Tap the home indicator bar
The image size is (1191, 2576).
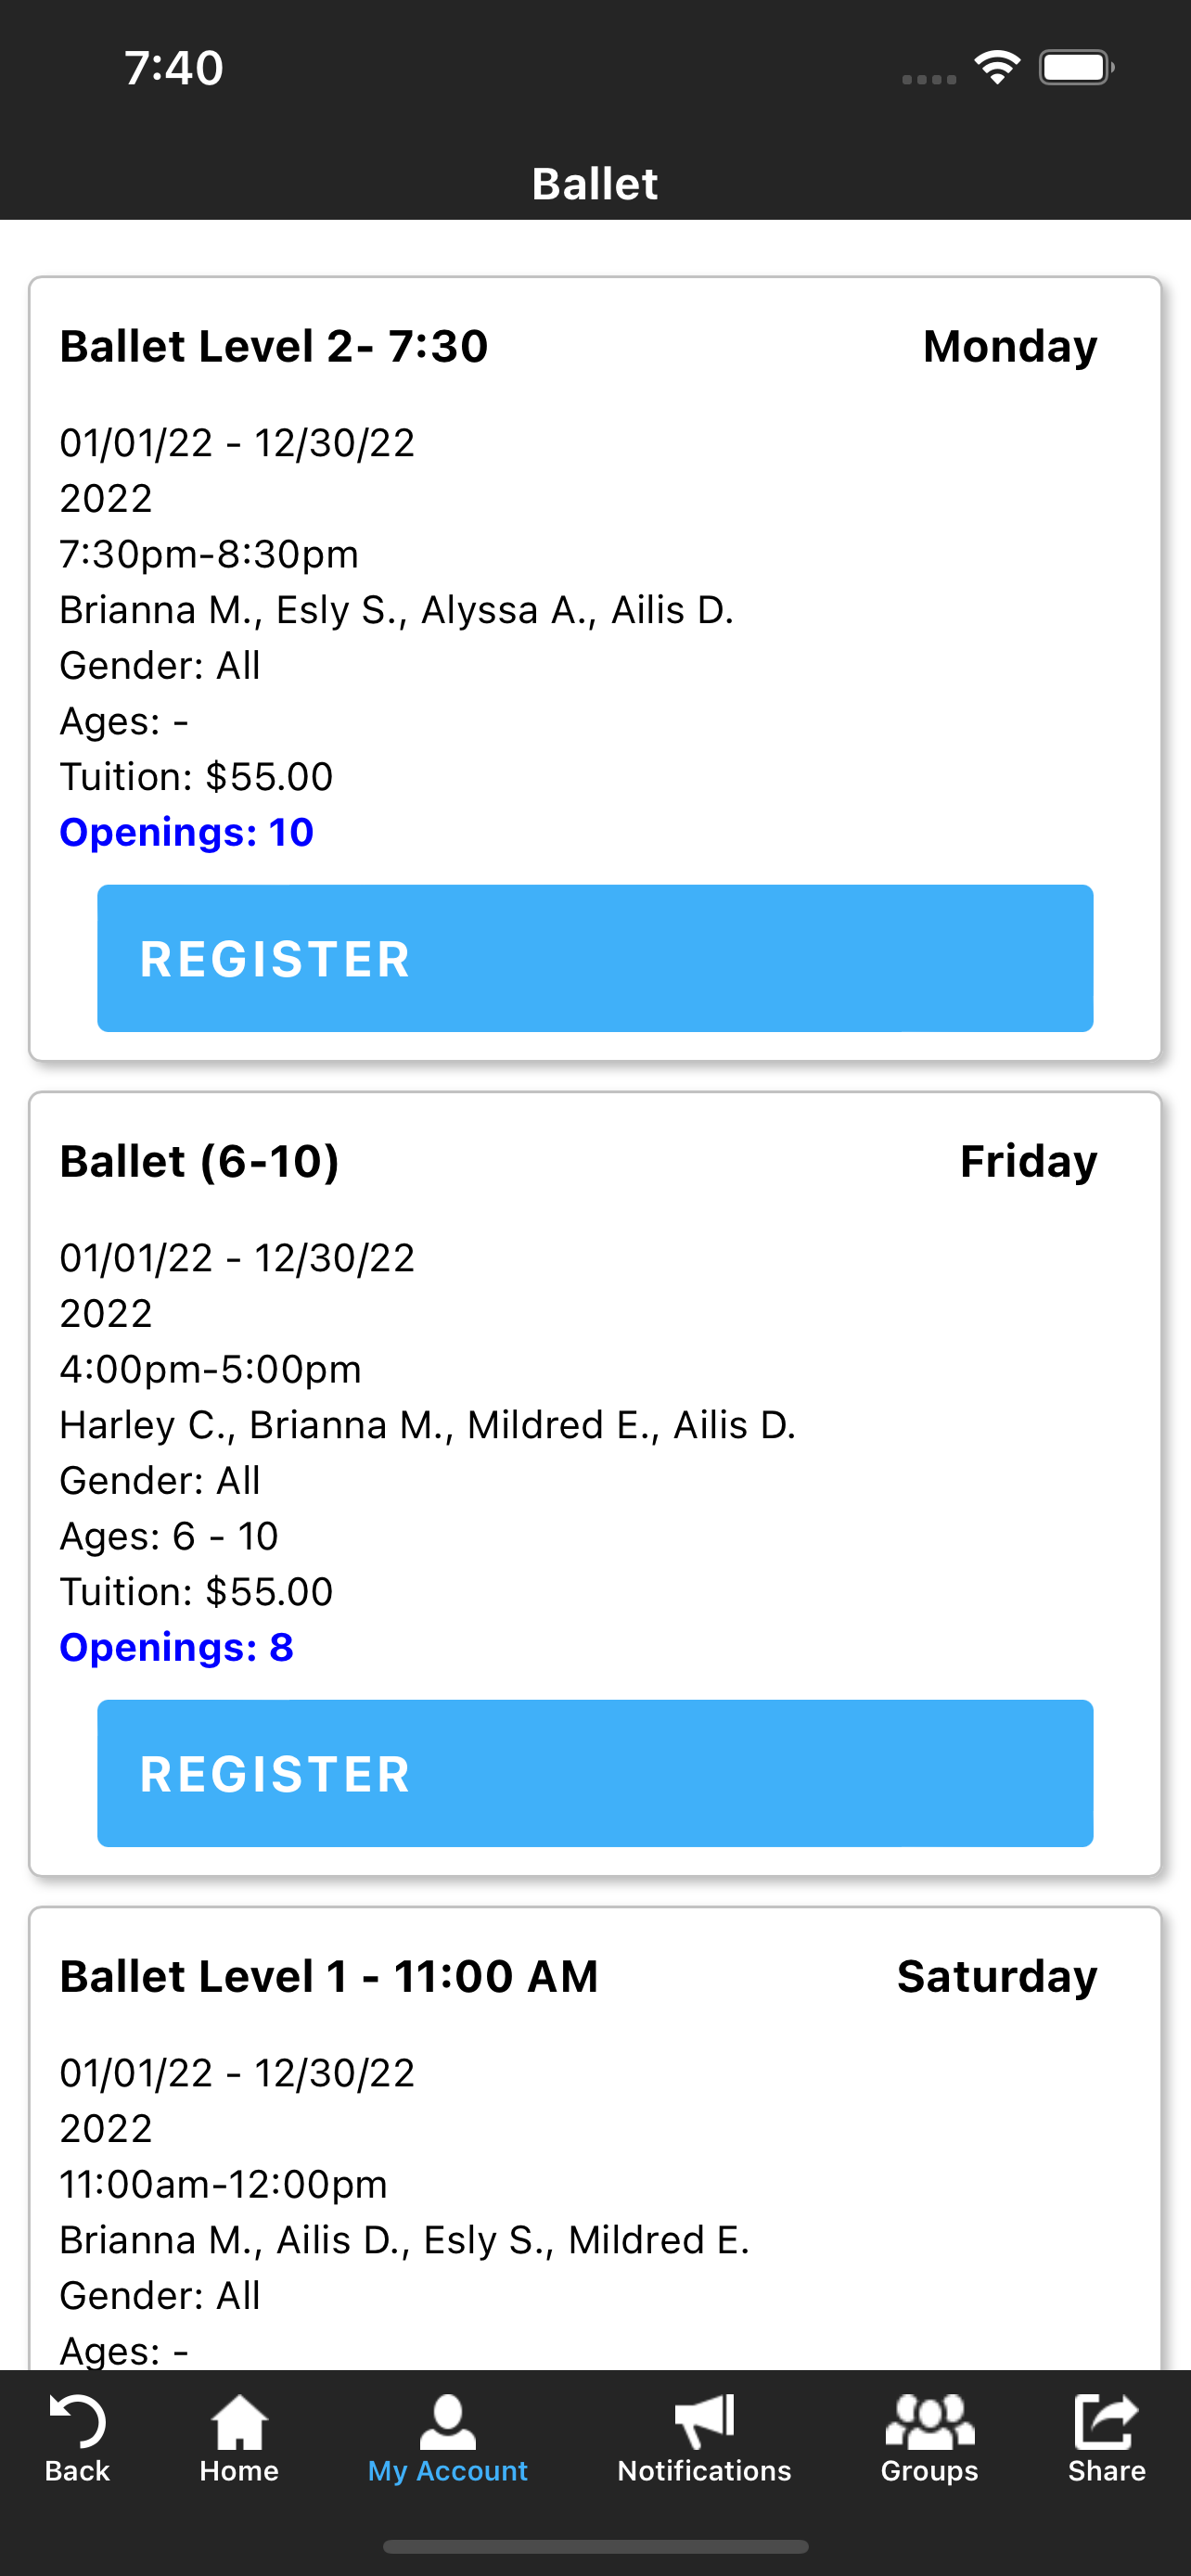pyautogui.click(x=595, y=2546)
